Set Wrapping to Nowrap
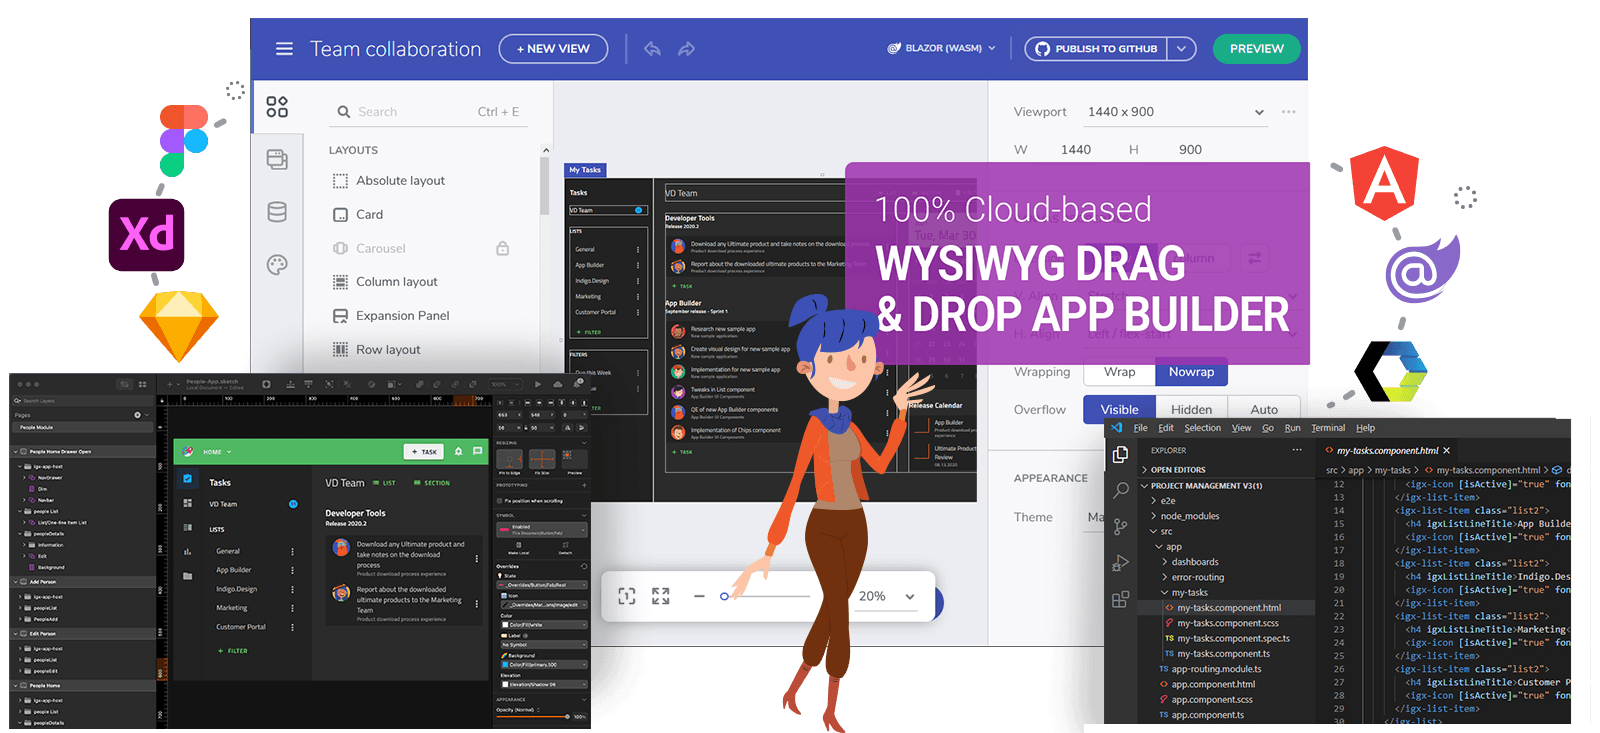The height and width of the screenshot is (733, 1600). click(1191, 372)
